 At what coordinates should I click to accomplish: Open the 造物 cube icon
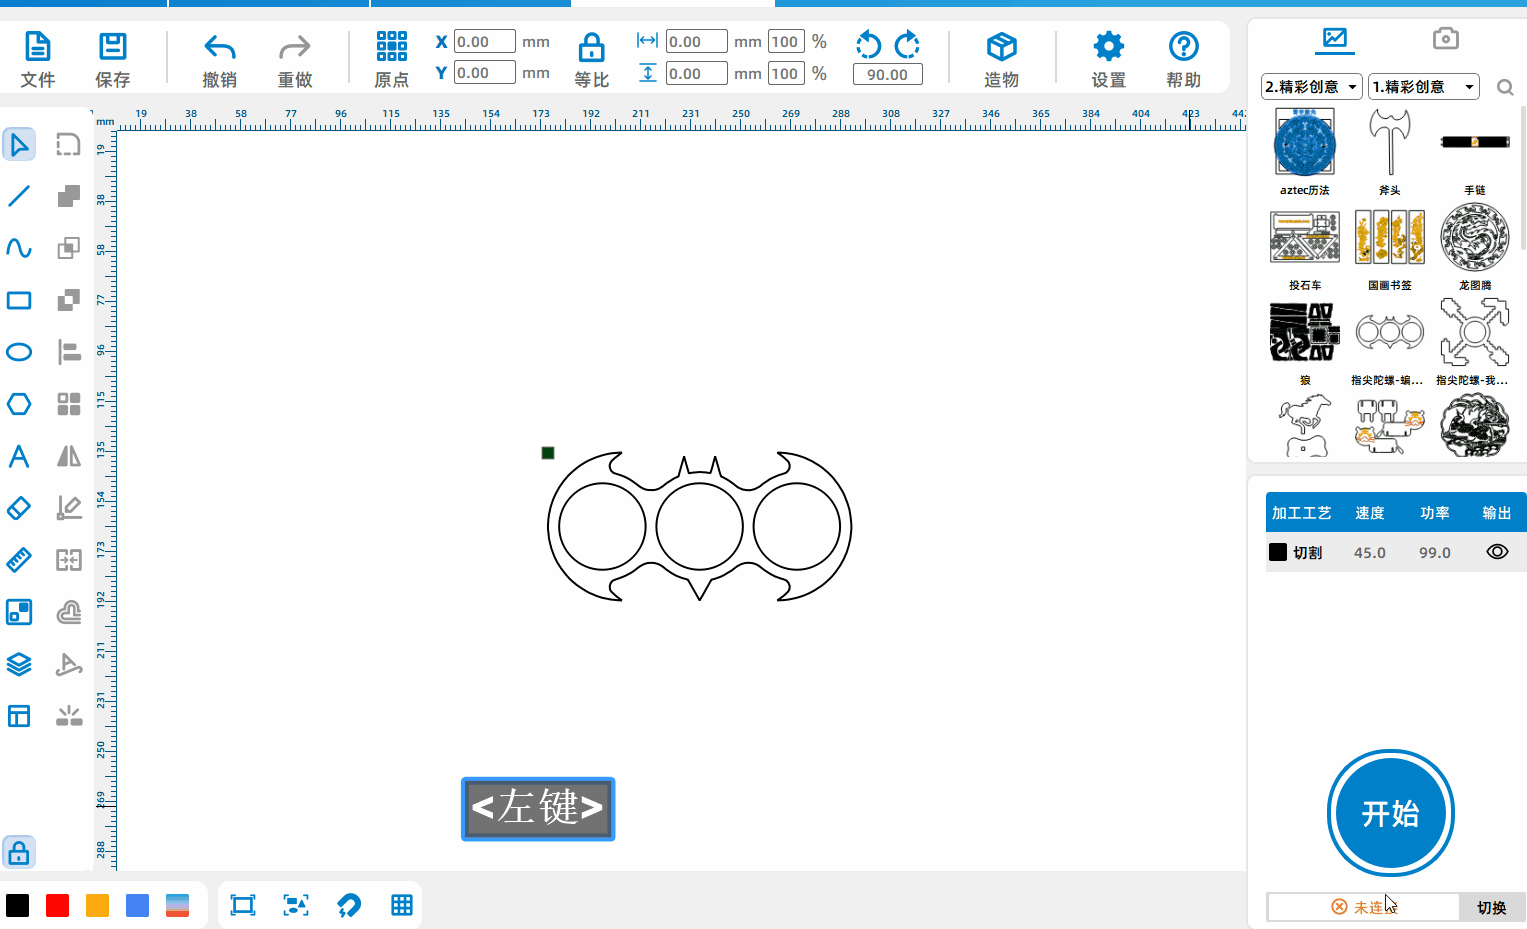tap(1001, 47)
